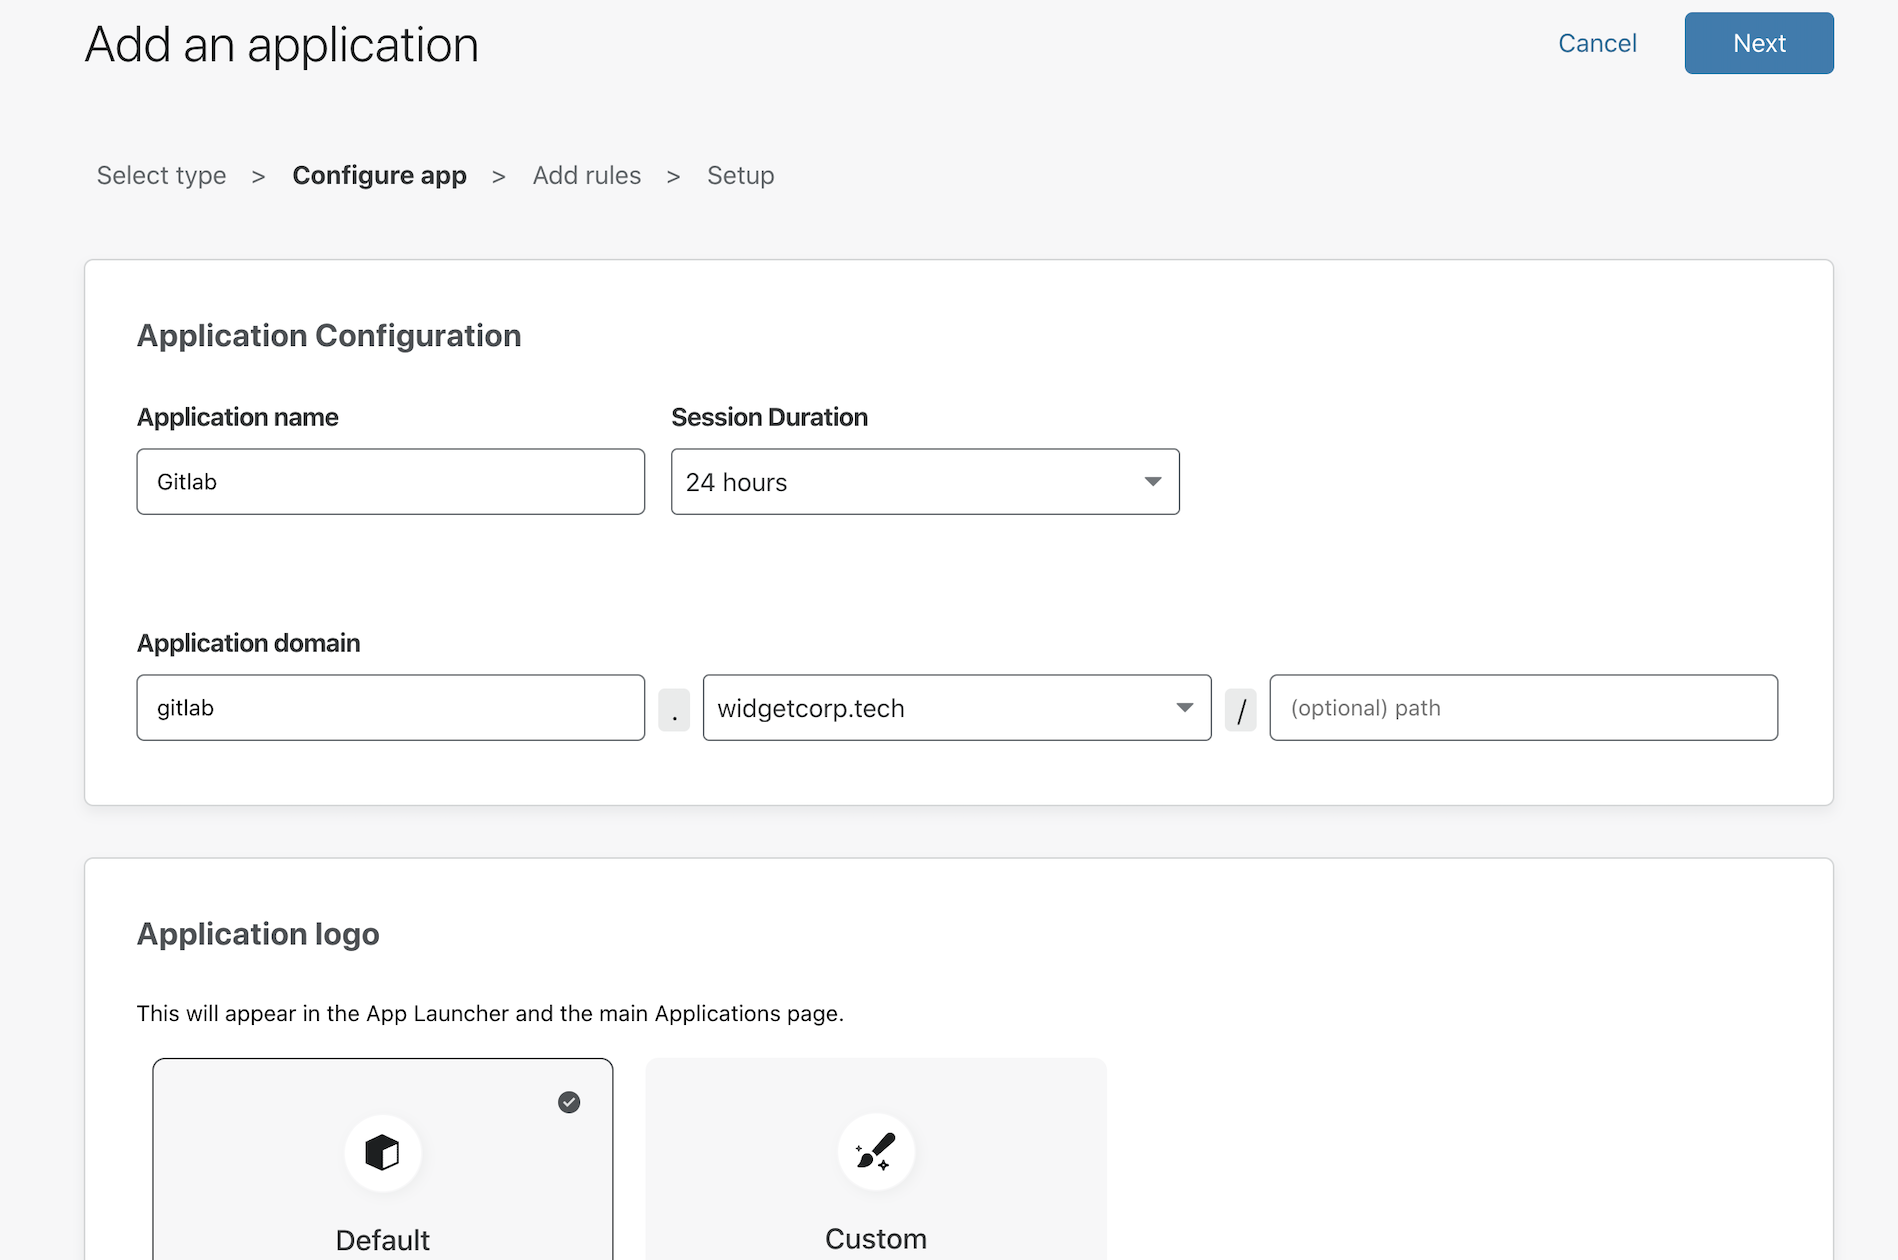Go back to the Select type step

click(x=161, y=175)
